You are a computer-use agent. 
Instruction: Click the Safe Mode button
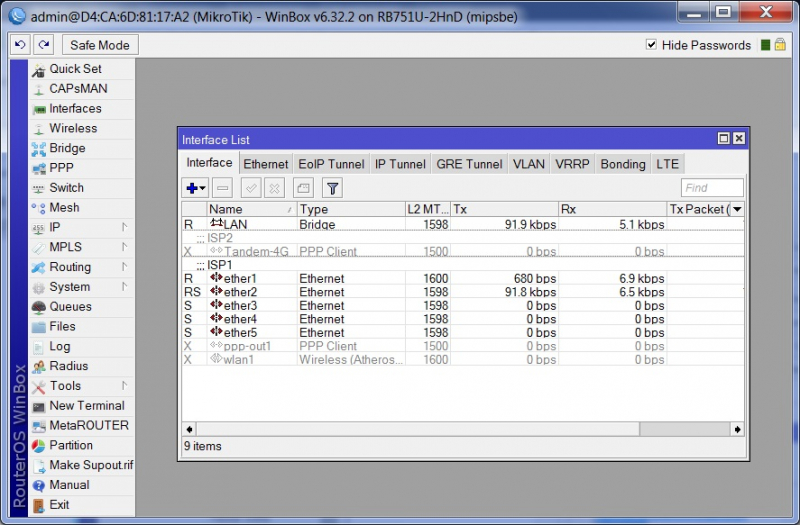click(100, 45)
